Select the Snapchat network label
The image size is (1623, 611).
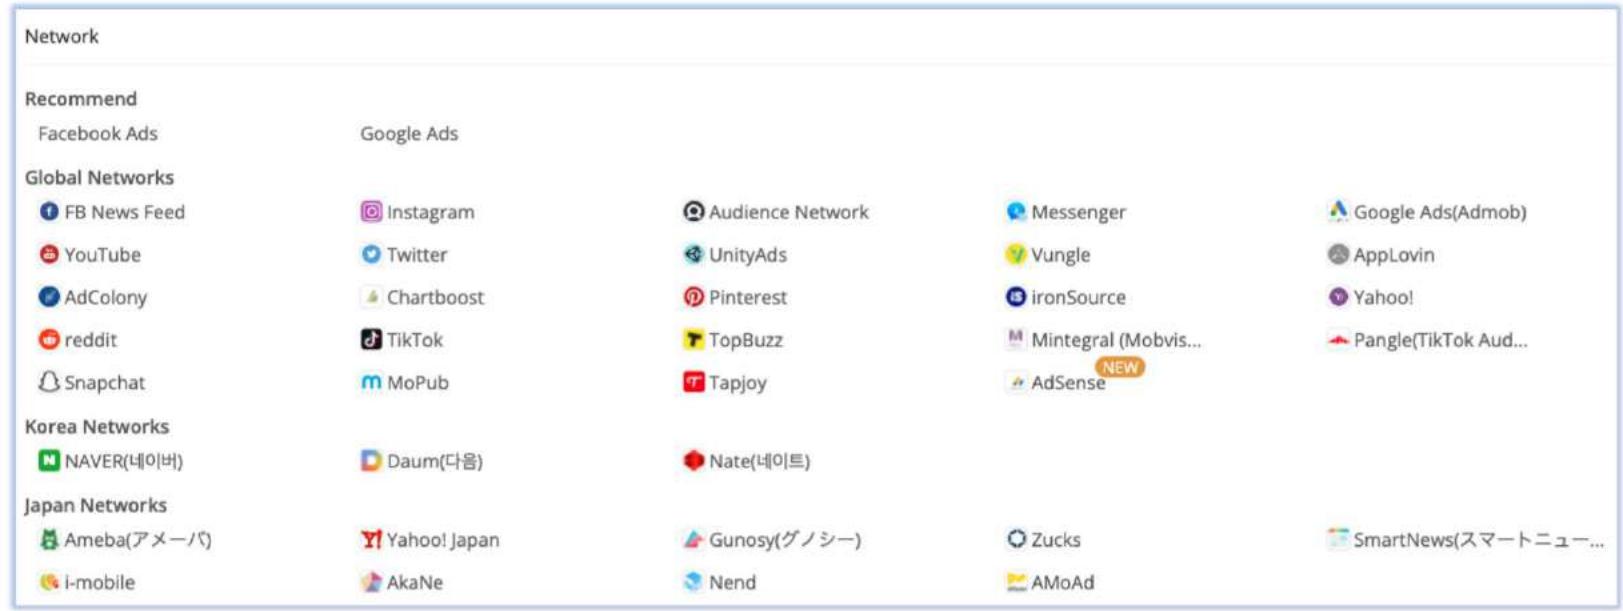click(x=105, y=382)
